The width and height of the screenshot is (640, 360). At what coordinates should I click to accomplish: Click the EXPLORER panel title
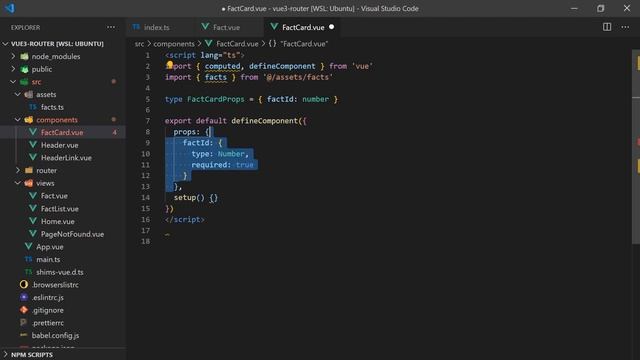tap(25, 27)
